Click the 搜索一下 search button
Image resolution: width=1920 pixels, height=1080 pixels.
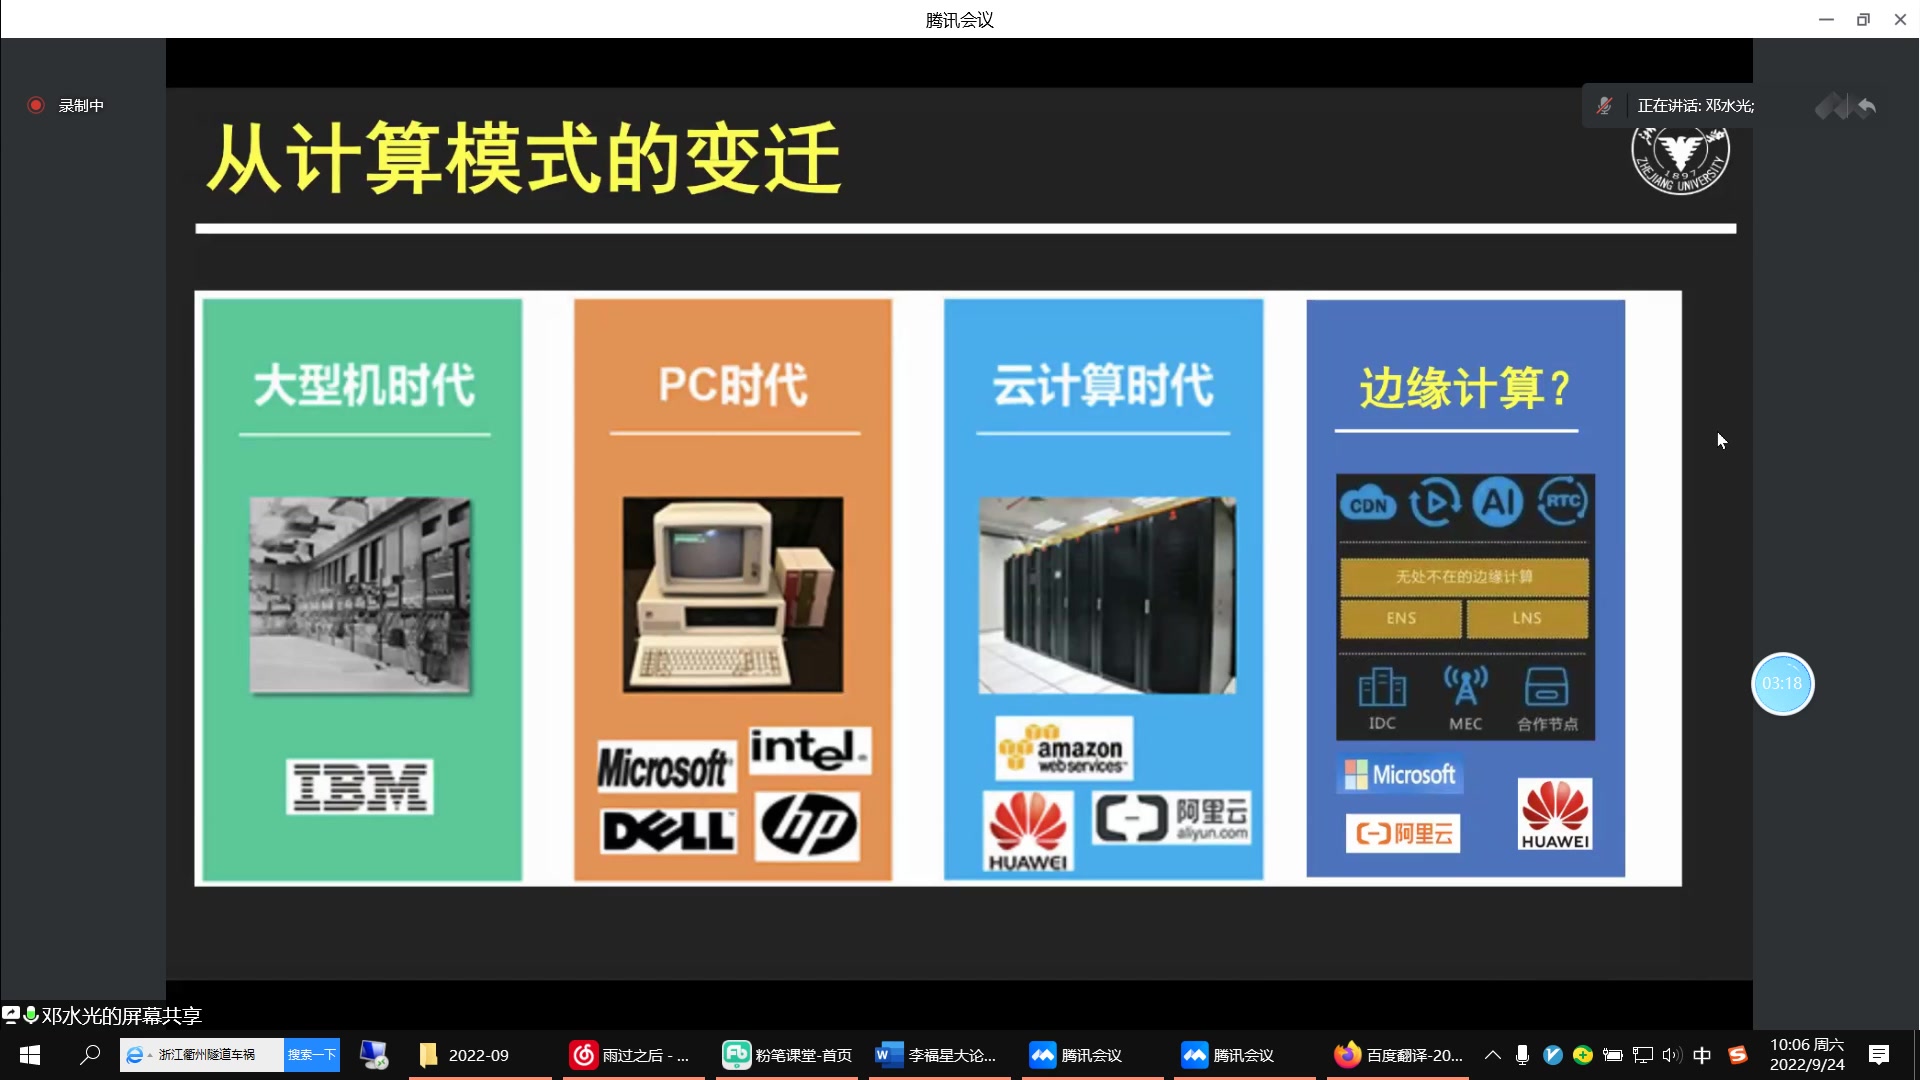pos(312,1055)
